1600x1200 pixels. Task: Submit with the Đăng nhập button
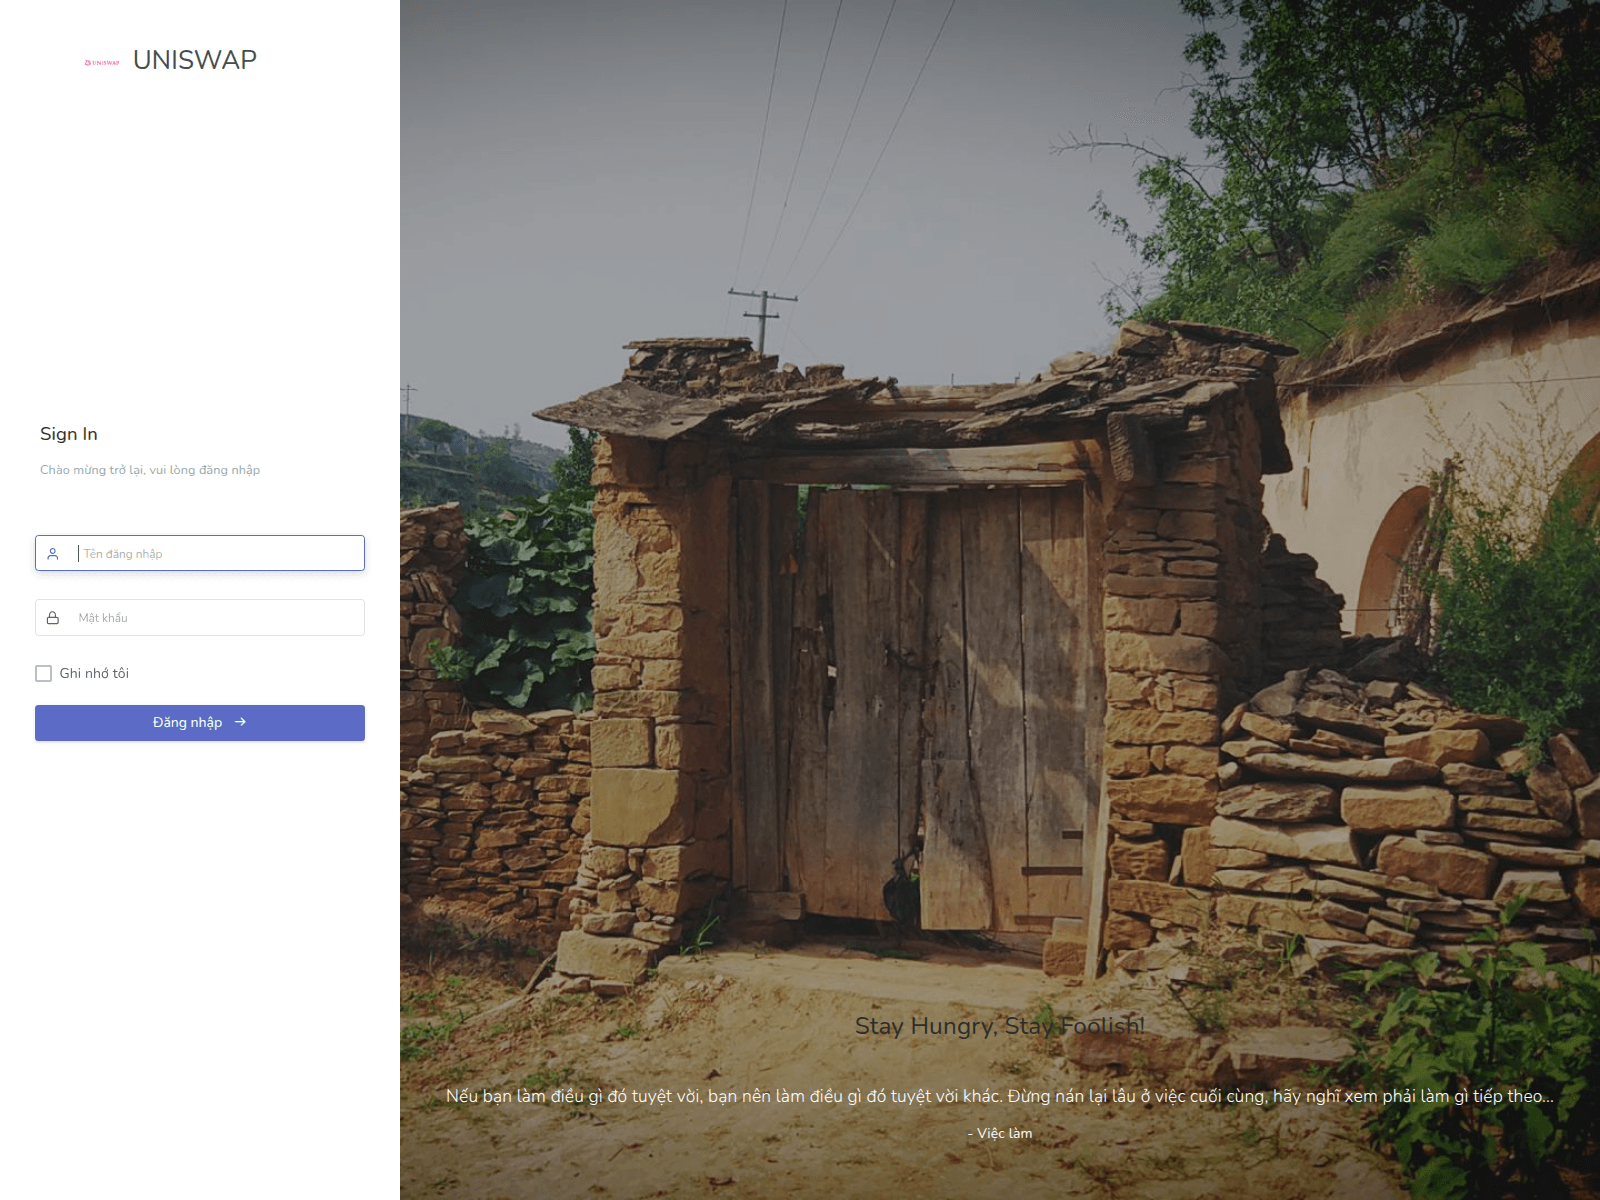(200, 723)
